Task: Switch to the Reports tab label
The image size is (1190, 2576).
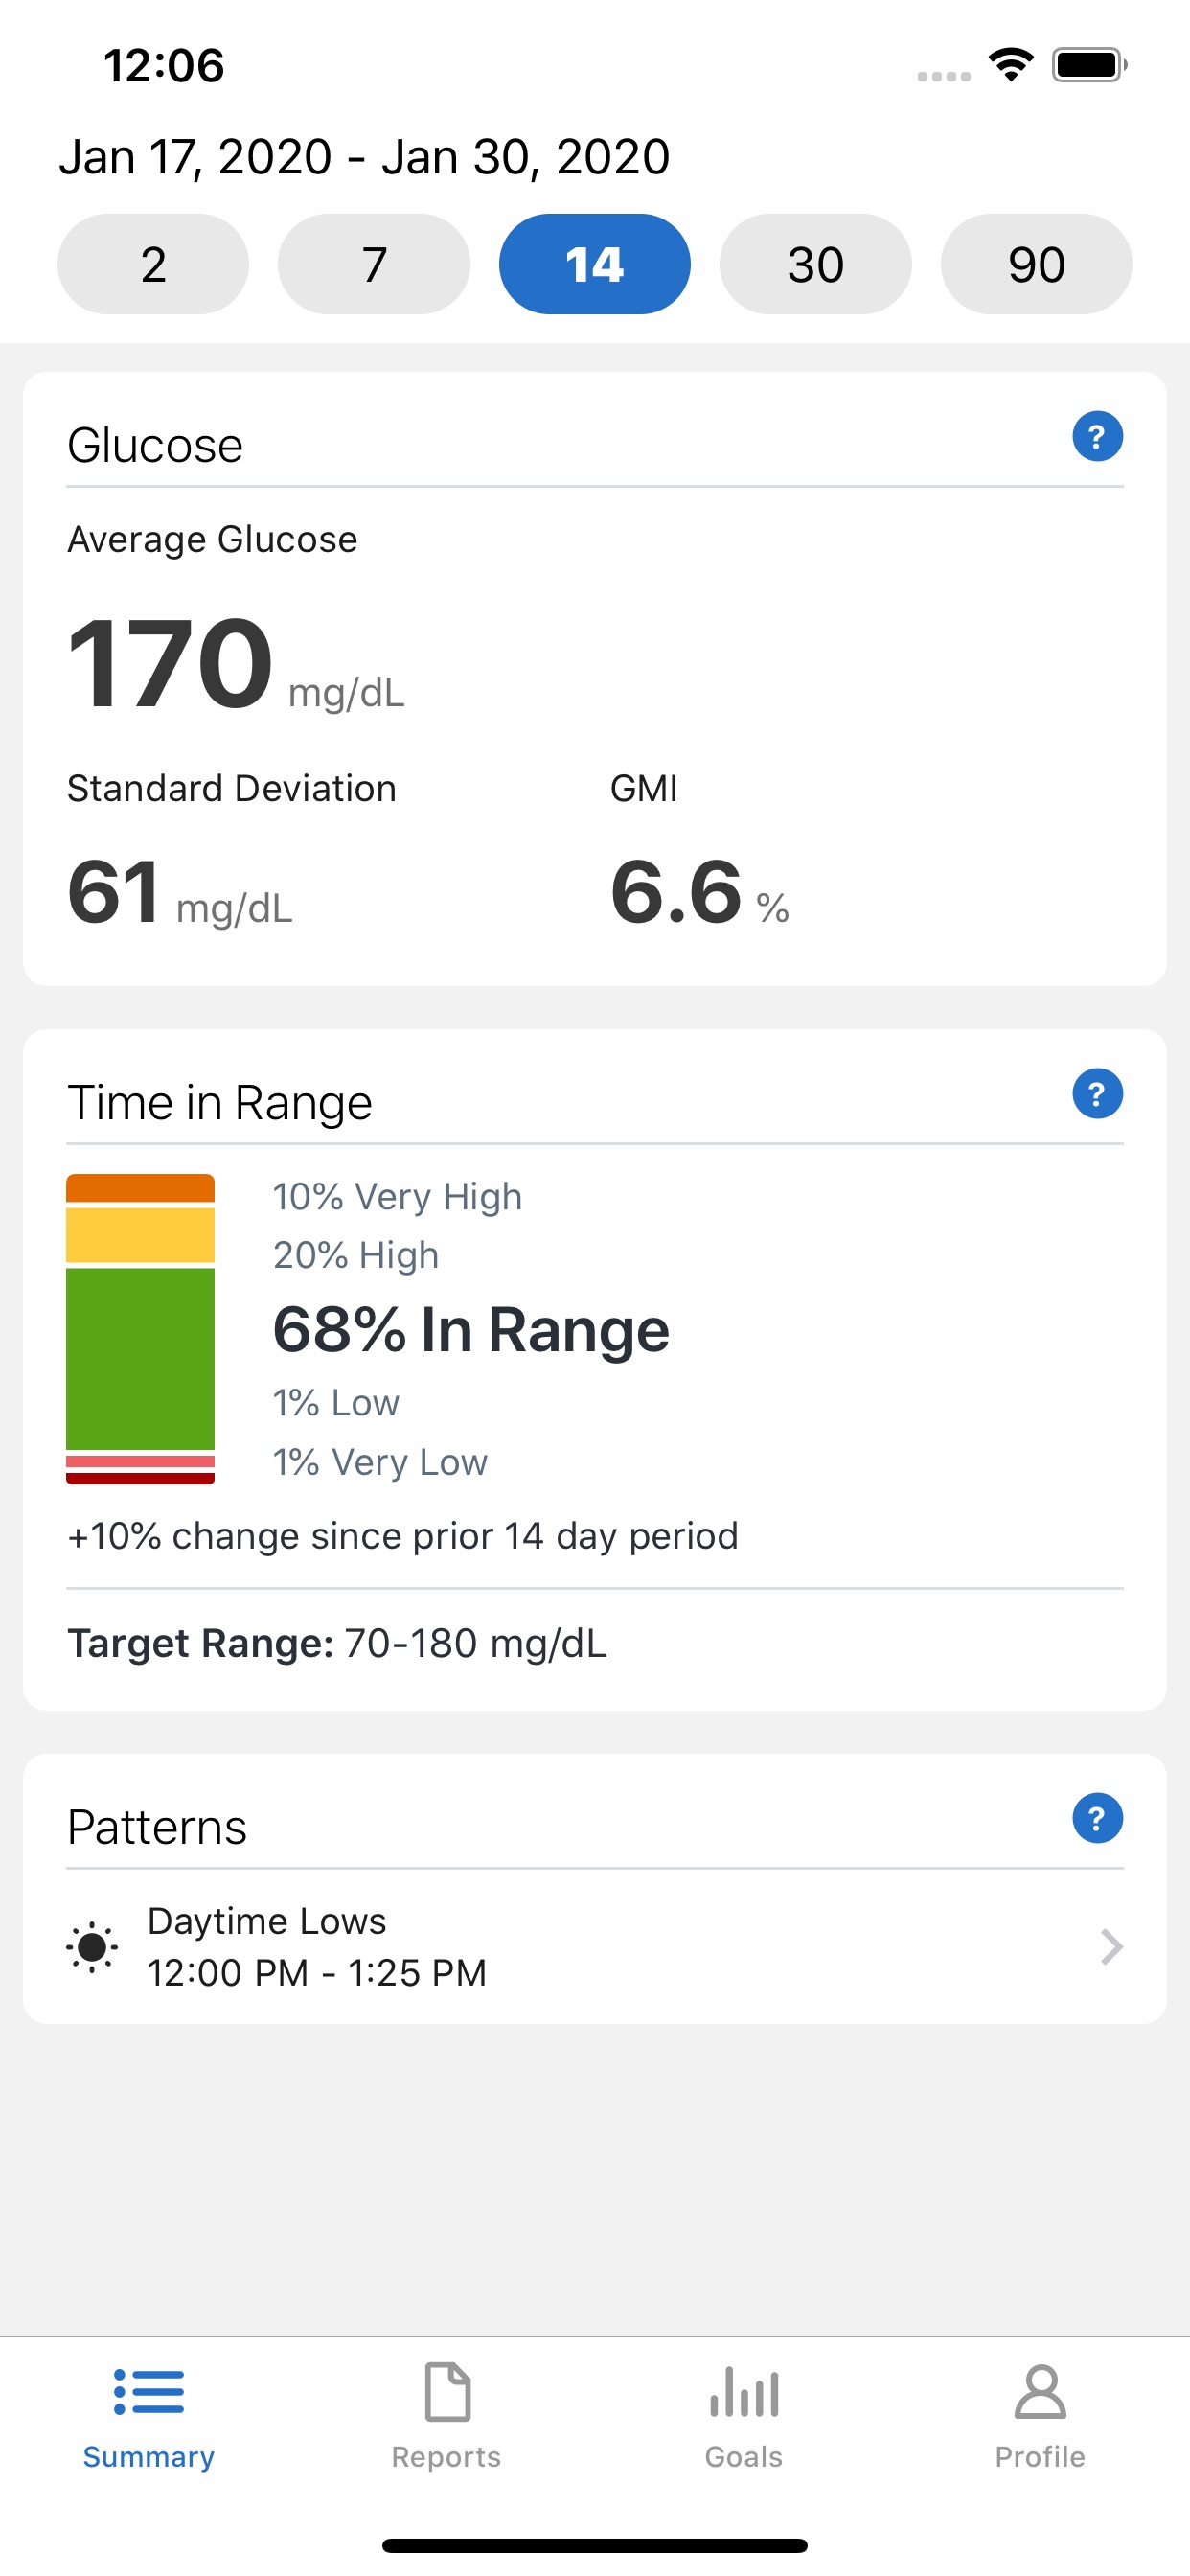Action: [446, 2456]
